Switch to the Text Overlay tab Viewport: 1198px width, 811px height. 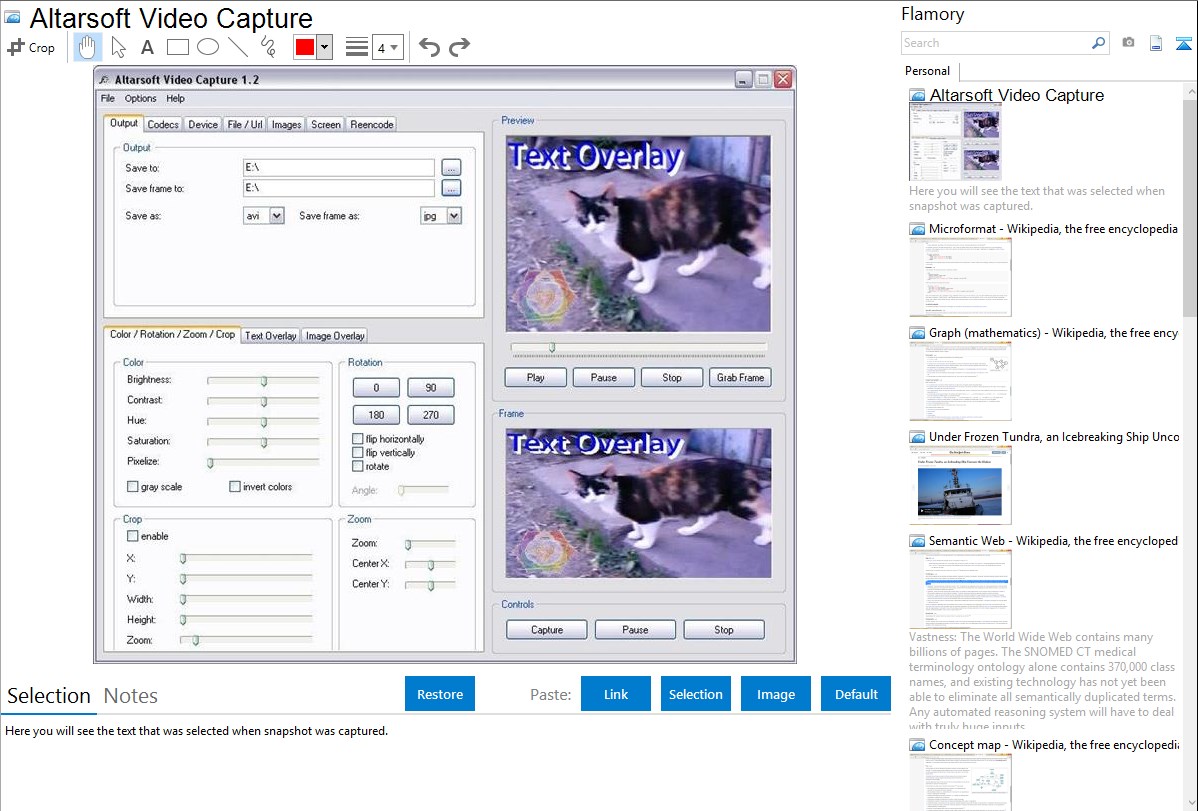click(x=270, y=336)
